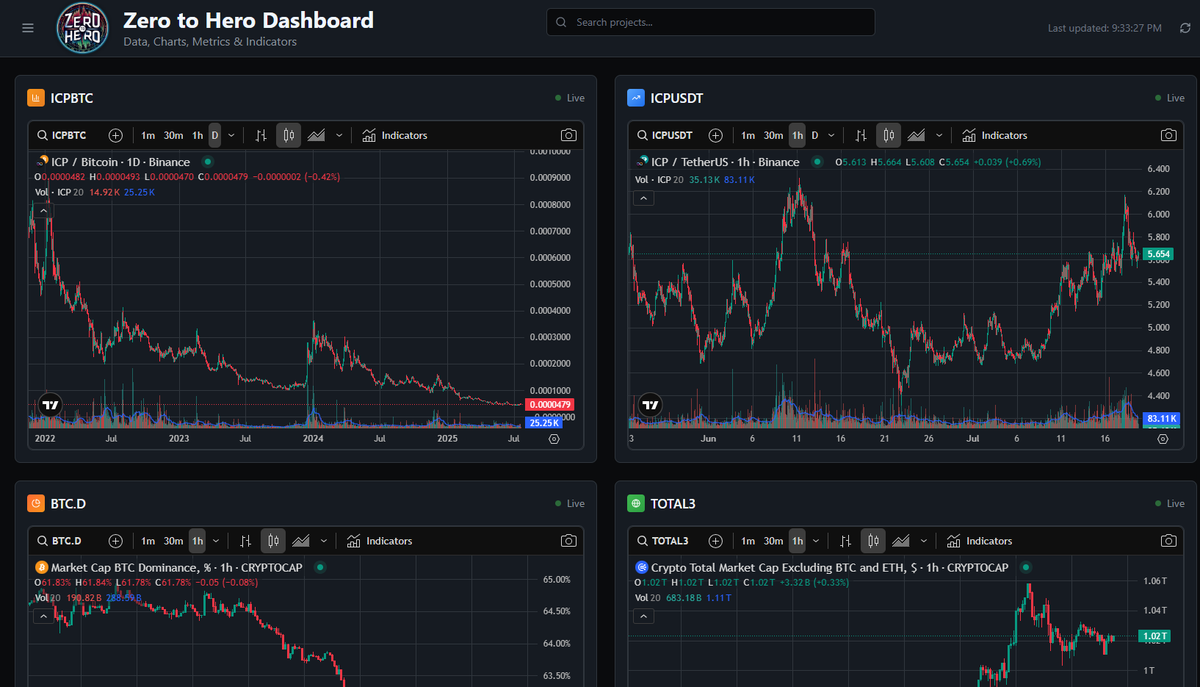Open chart style dropdown in ICPUSDT chart
This screenshot has height=687, width=1200.
pos(939,135)
